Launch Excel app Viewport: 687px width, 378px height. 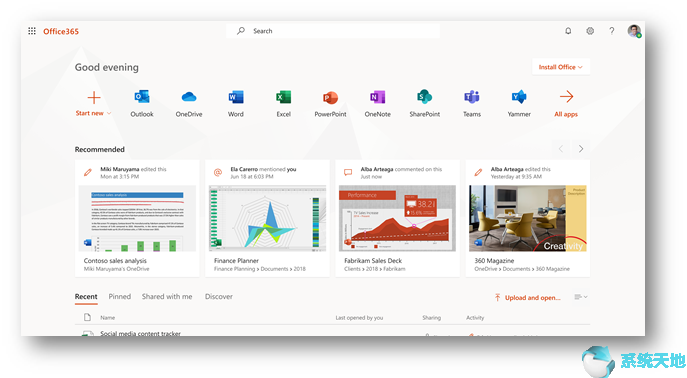coord(283,97)
